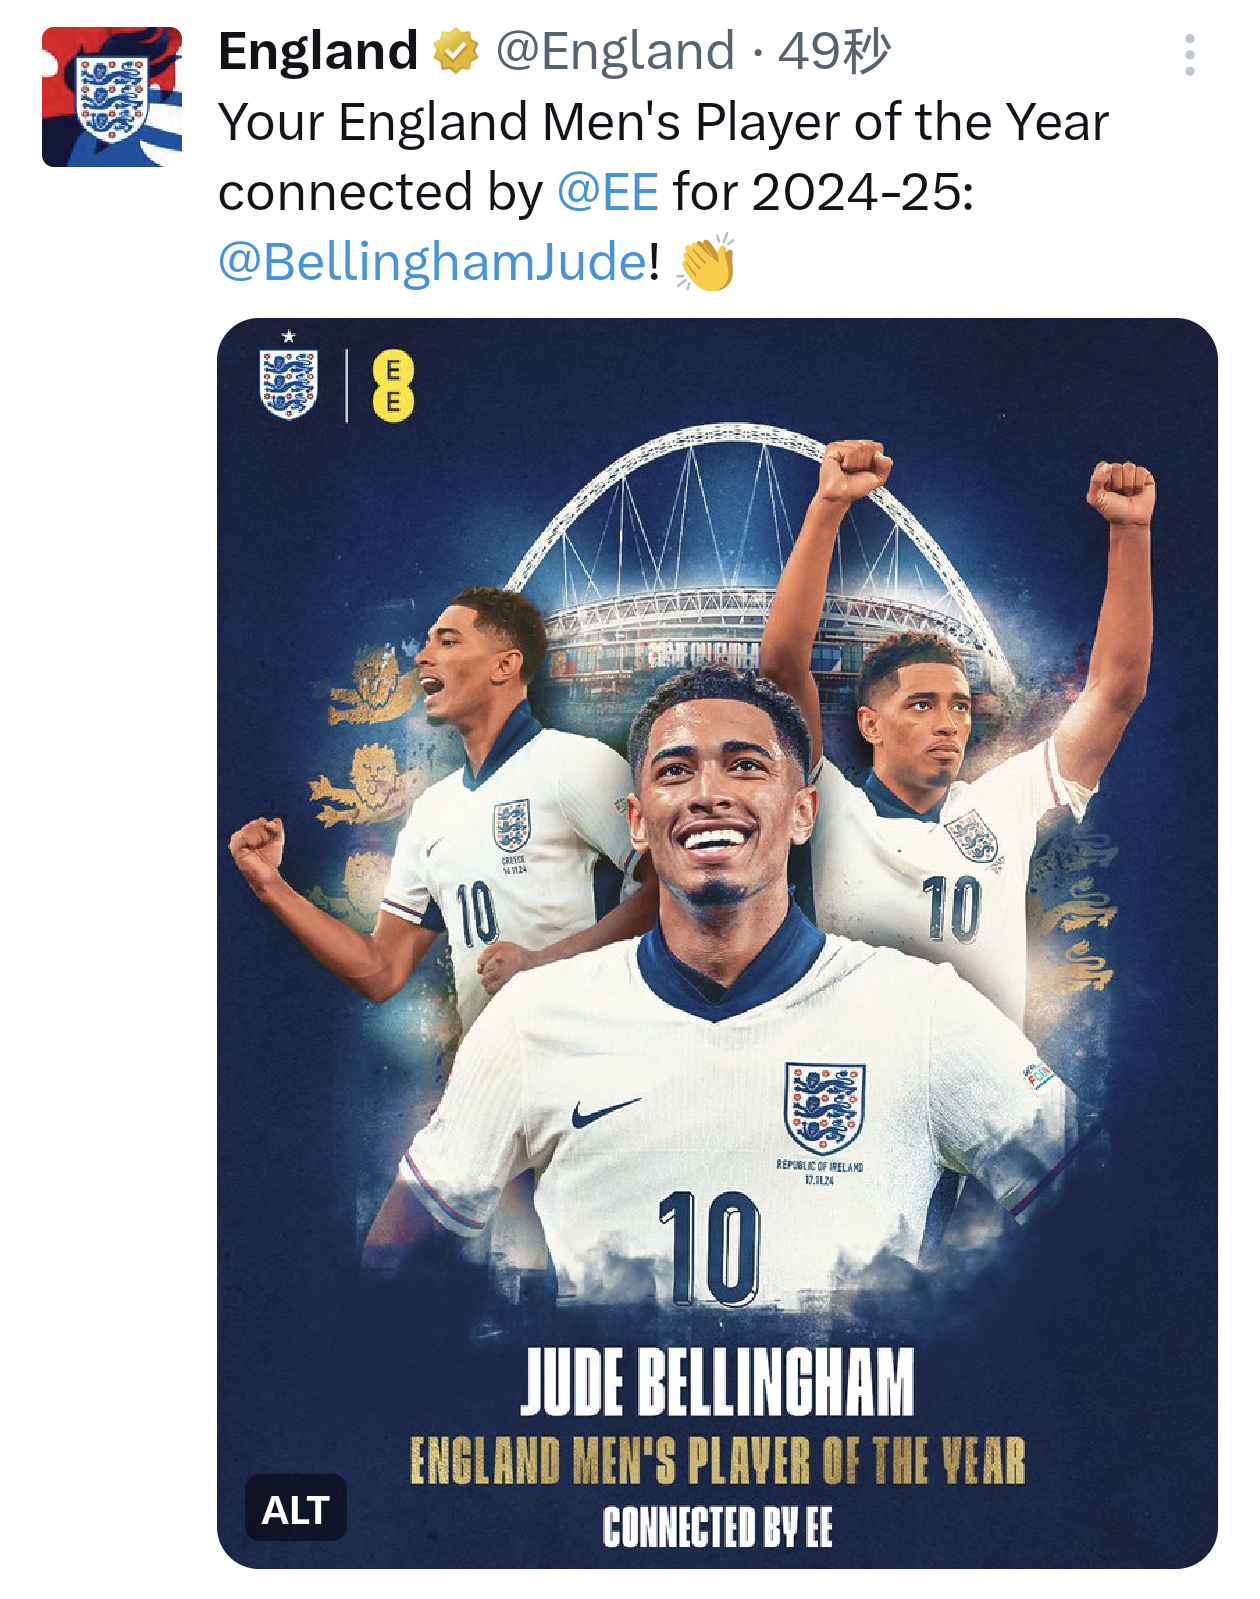Click the Nike swoosh on the center shirt
Screen dimensions: 1260x1599
(x=606, y=1111)
